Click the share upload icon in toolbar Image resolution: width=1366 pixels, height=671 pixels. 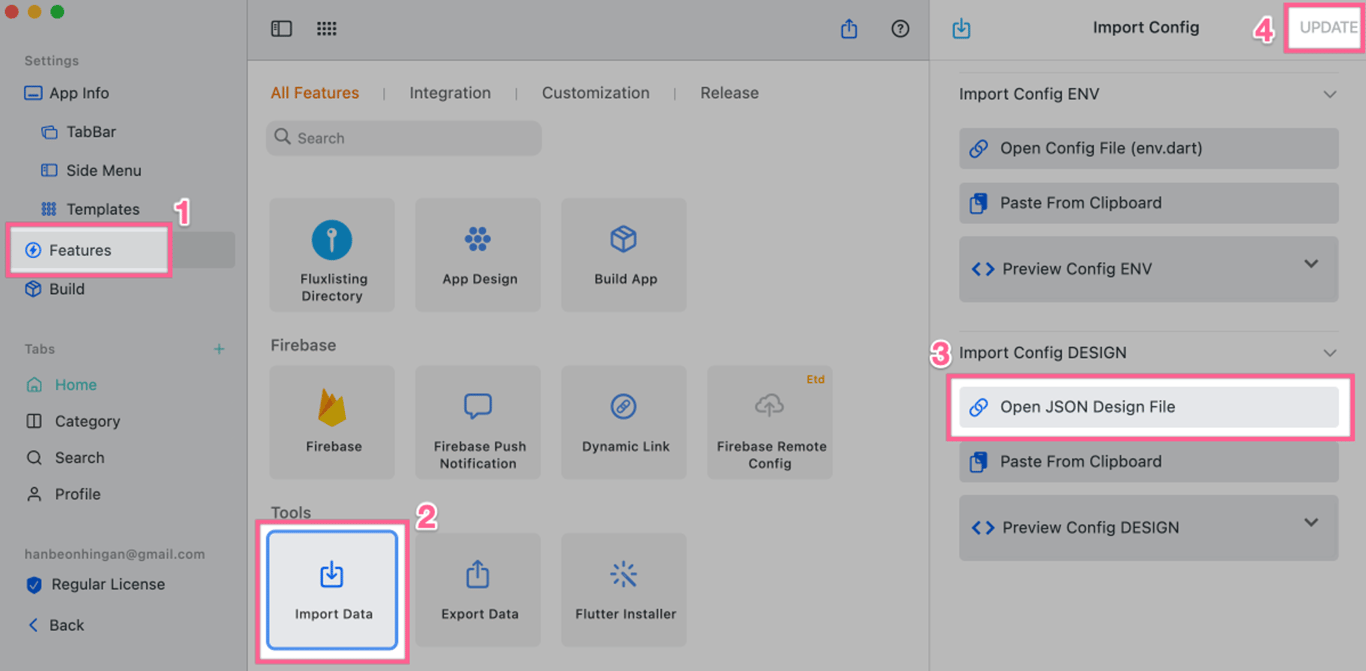pyautogui.click(x=849, y=29)
